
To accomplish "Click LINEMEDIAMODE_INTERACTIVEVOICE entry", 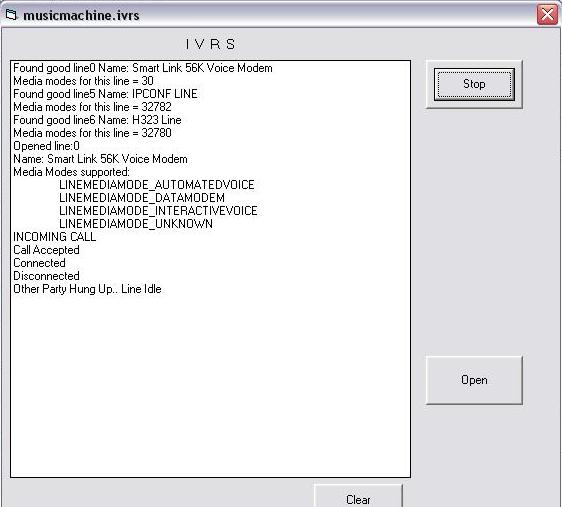I will [158, 211].
